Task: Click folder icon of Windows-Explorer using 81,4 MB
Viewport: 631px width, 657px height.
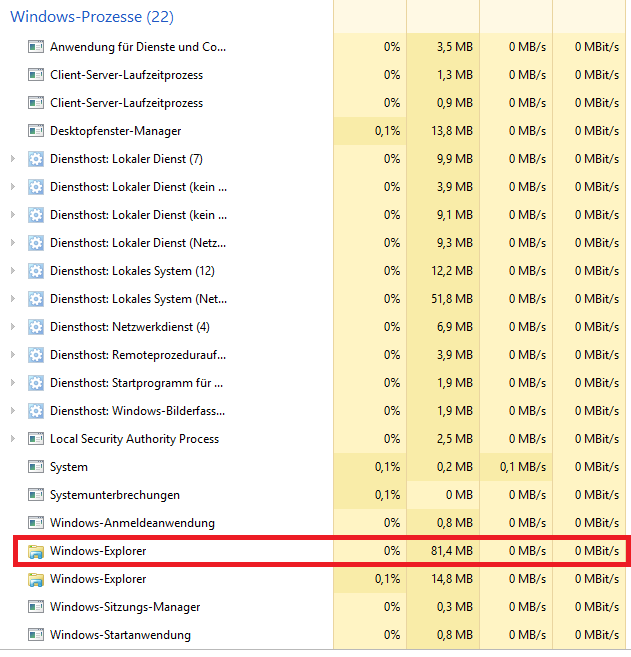Action: (x=36, y=551)
